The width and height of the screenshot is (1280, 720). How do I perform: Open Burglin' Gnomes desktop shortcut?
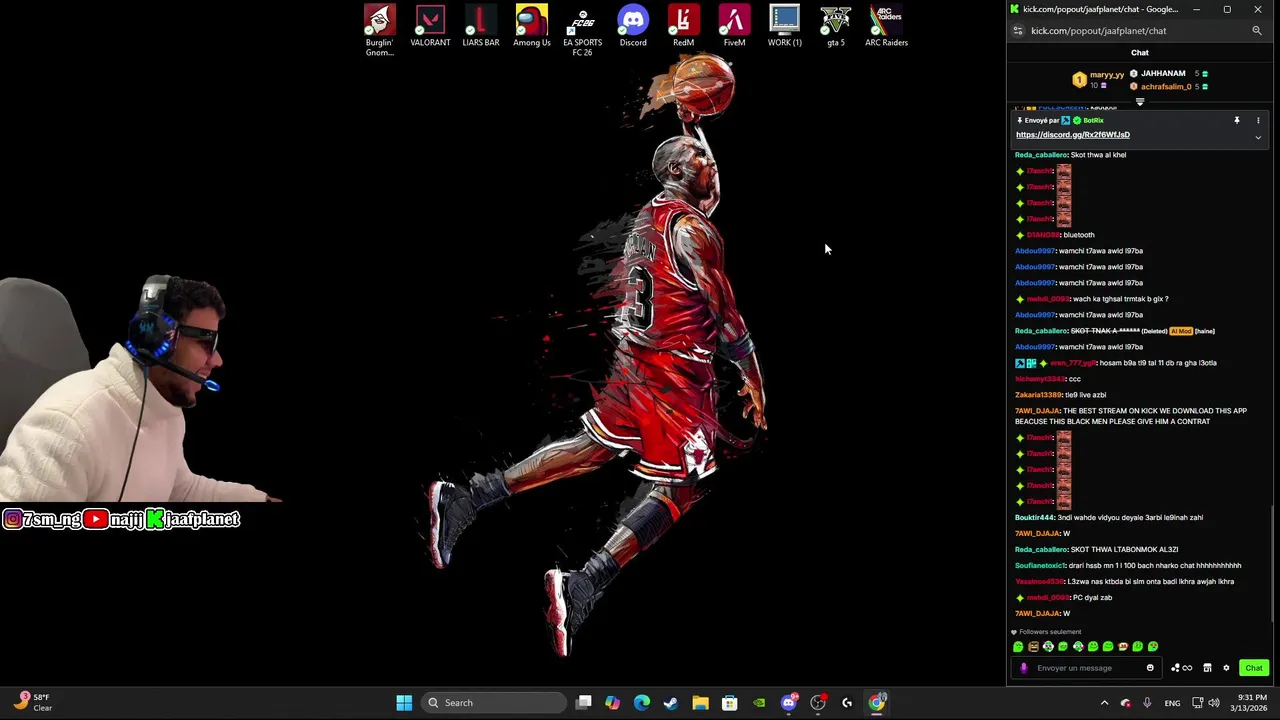click(379, 30)
